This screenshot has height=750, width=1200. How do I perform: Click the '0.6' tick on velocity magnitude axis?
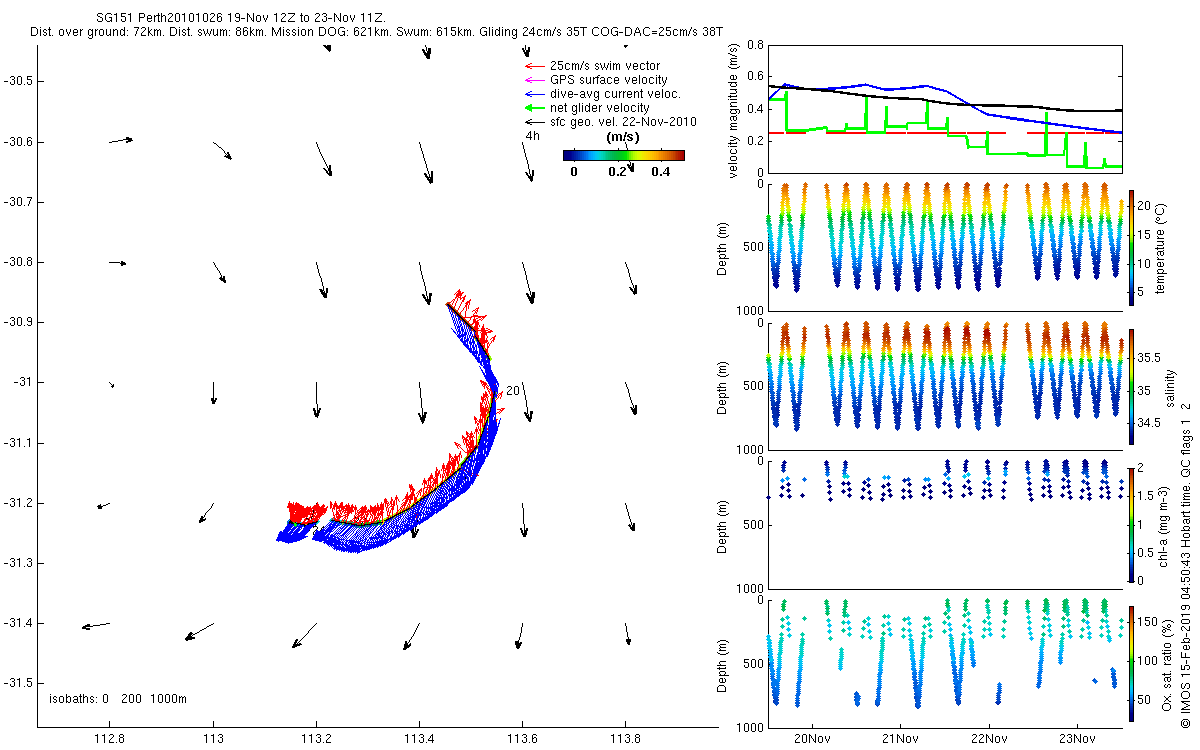[755, 77]
